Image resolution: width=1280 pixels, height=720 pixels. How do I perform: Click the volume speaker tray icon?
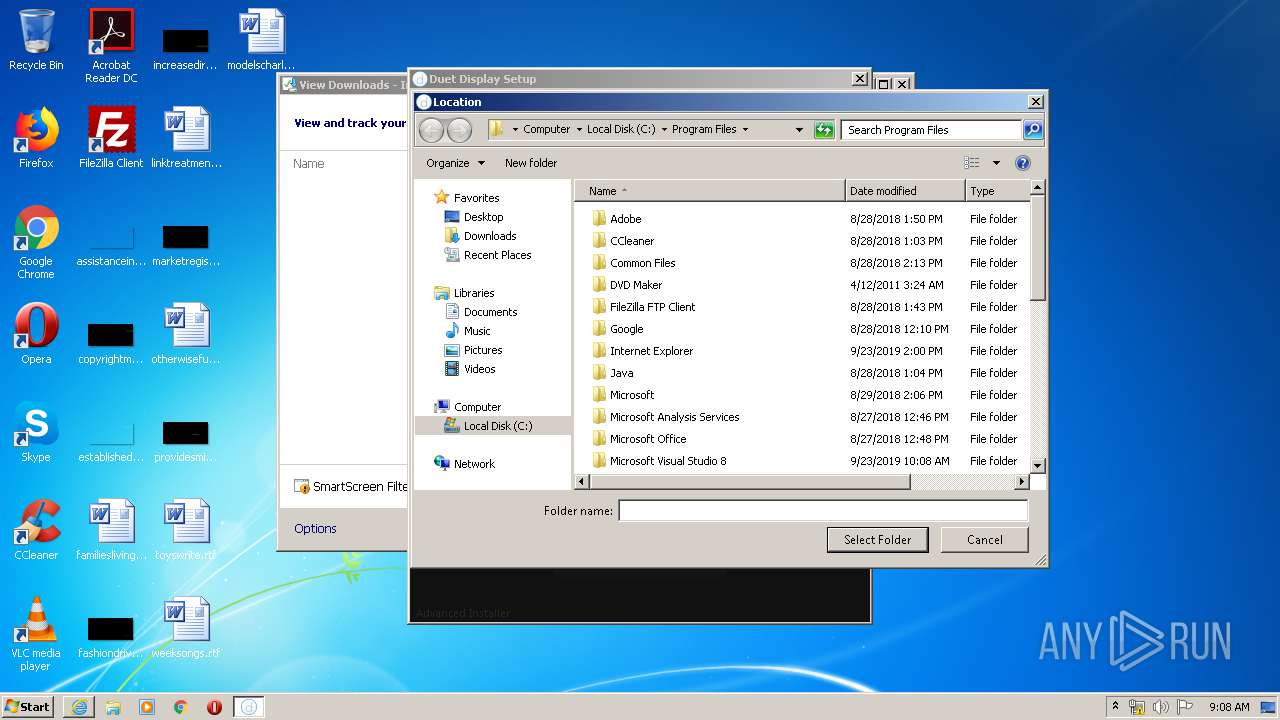point(1161,707)
